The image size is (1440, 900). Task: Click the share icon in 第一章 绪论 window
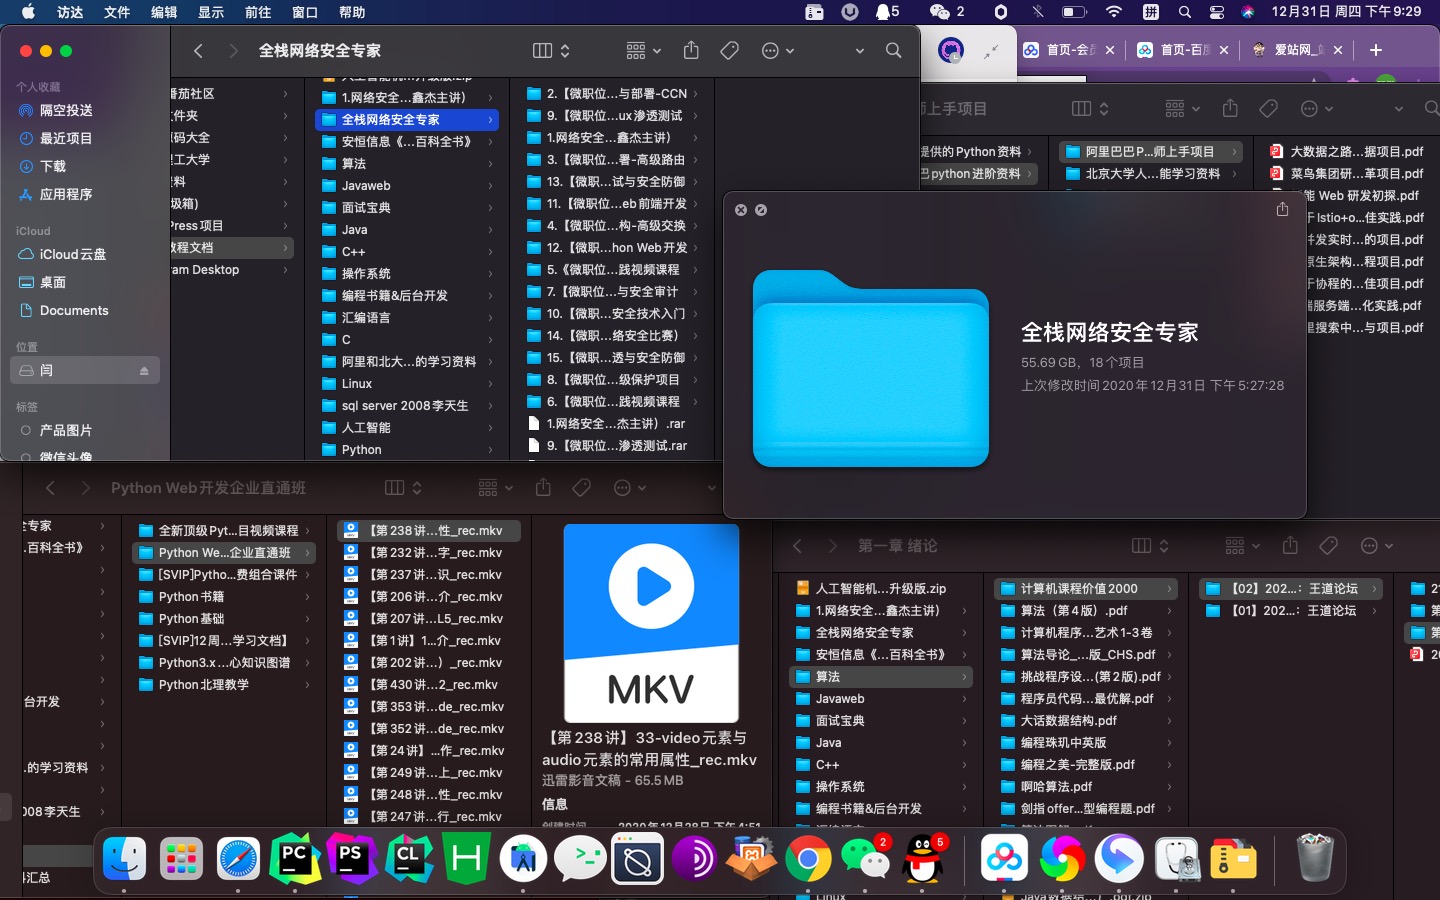pos(1290,545)
